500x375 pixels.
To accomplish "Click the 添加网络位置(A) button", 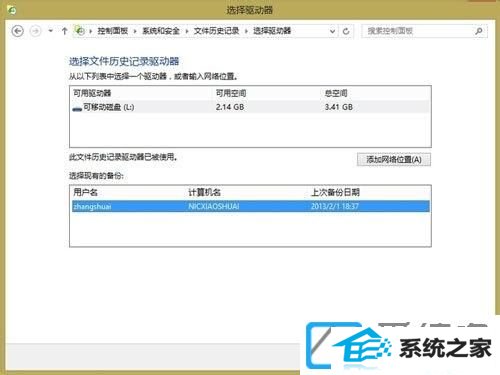I will point(394,160).
